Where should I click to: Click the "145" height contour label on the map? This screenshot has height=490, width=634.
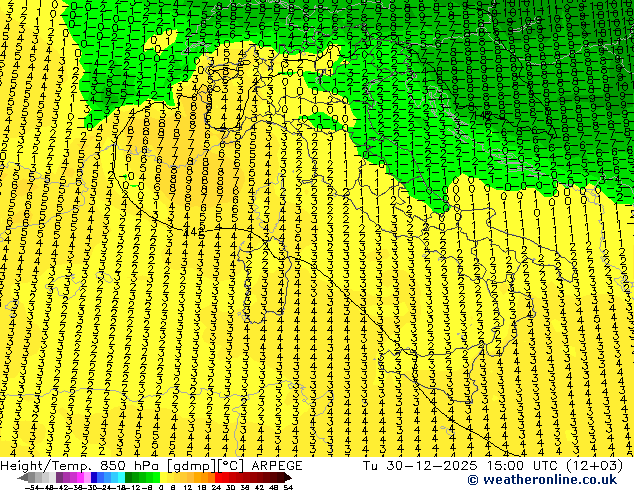tap(194, 232)
